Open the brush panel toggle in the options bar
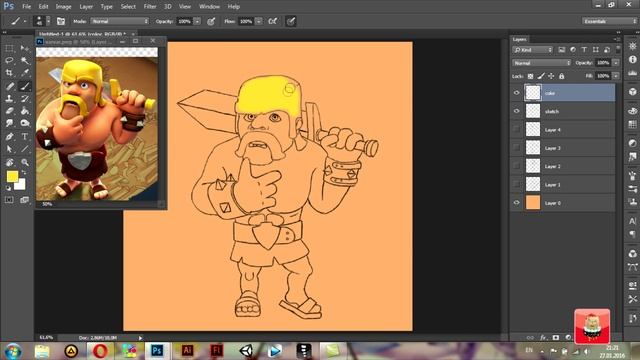The width and height of the screenshot is (640, 360). tap(61, 21)
